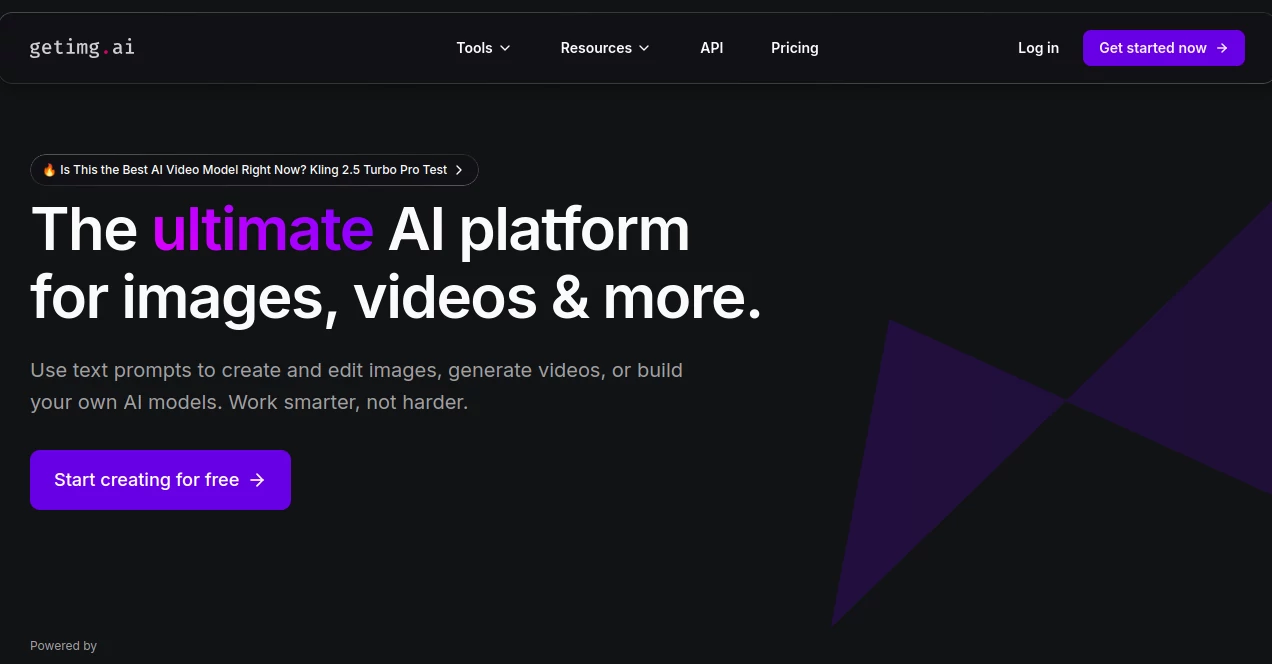Image resolution: width=1272 pixels, height=664 pixels.
Task: Click the arrow inside Get started now button
Action: coord(1223,47)
